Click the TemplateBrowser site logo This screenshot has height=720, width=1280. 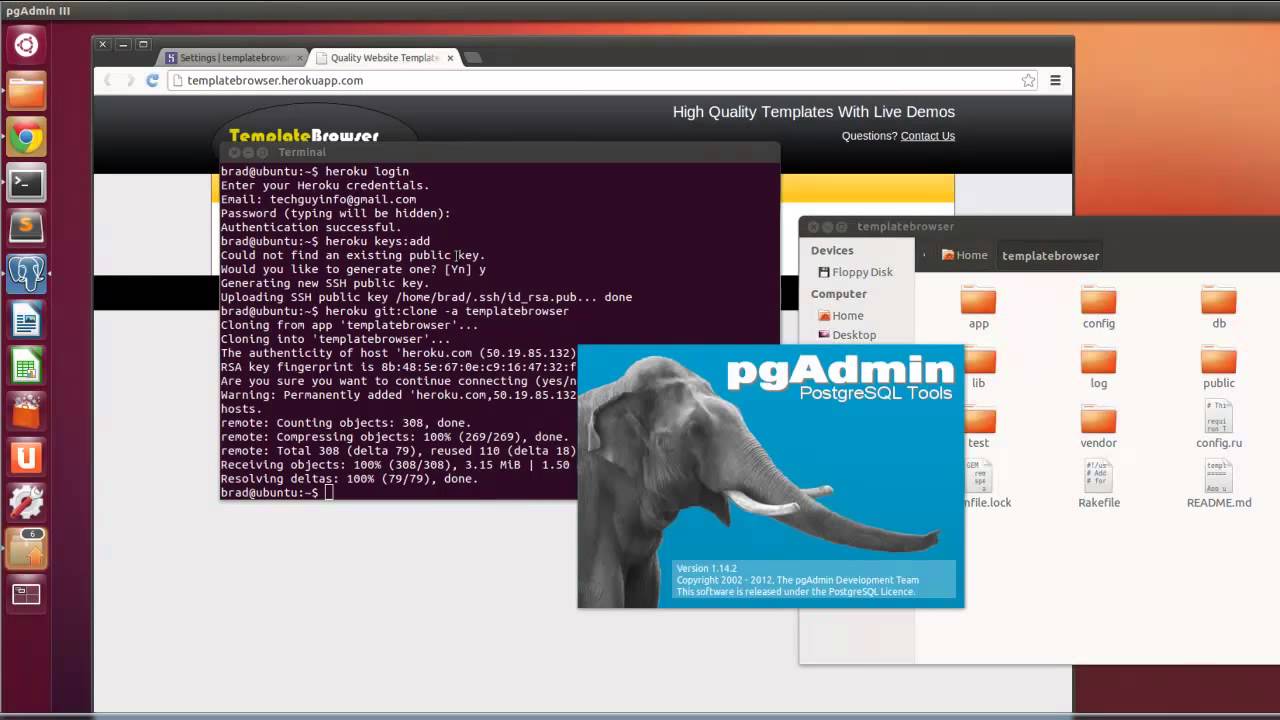point(304,136)
